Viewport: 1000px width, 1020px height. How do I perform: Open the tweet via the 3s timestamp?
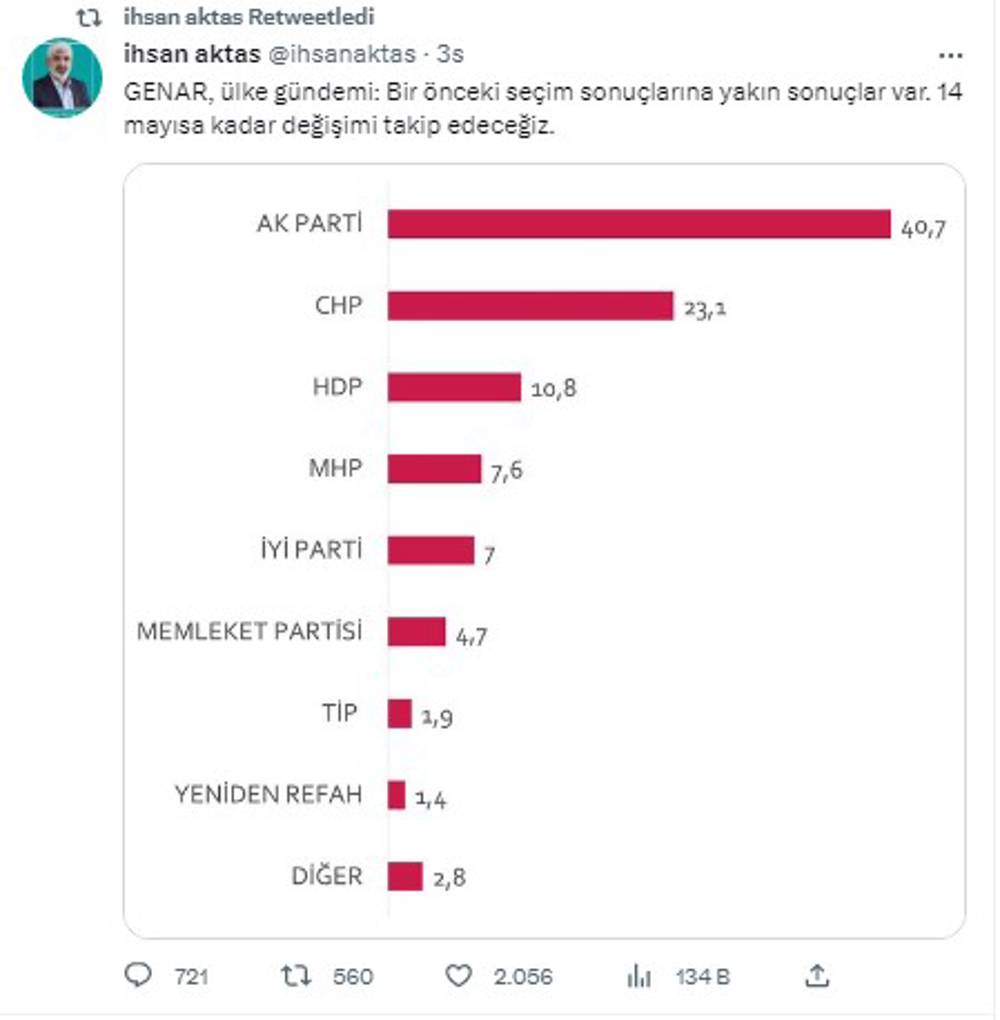(x=452, y=56)
